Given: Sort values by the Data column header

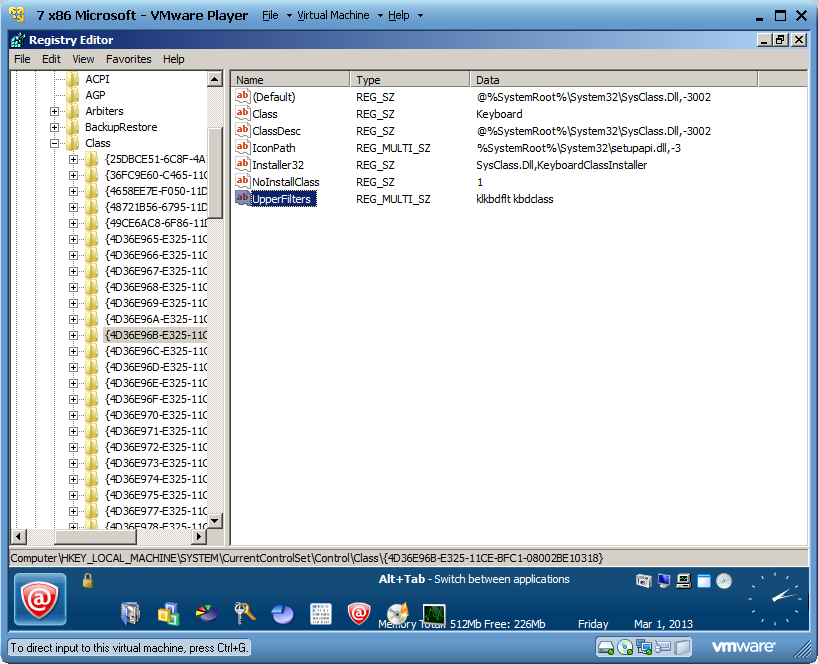Looking at the screenshot, I should 614,80.
